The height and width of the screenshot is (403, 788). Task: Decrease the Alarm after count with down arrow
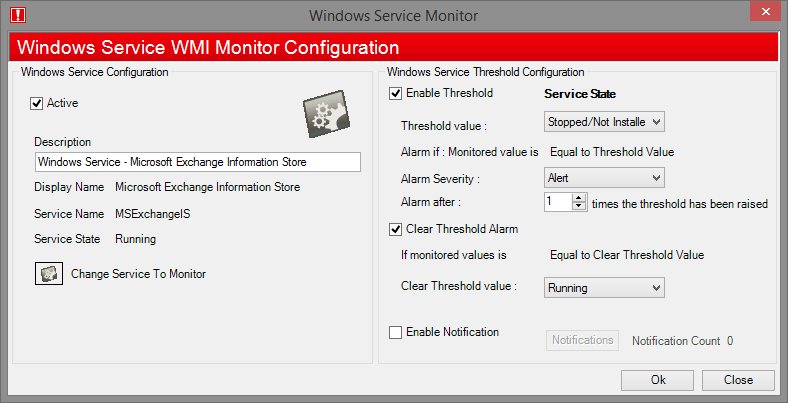[x=579, y=206]
